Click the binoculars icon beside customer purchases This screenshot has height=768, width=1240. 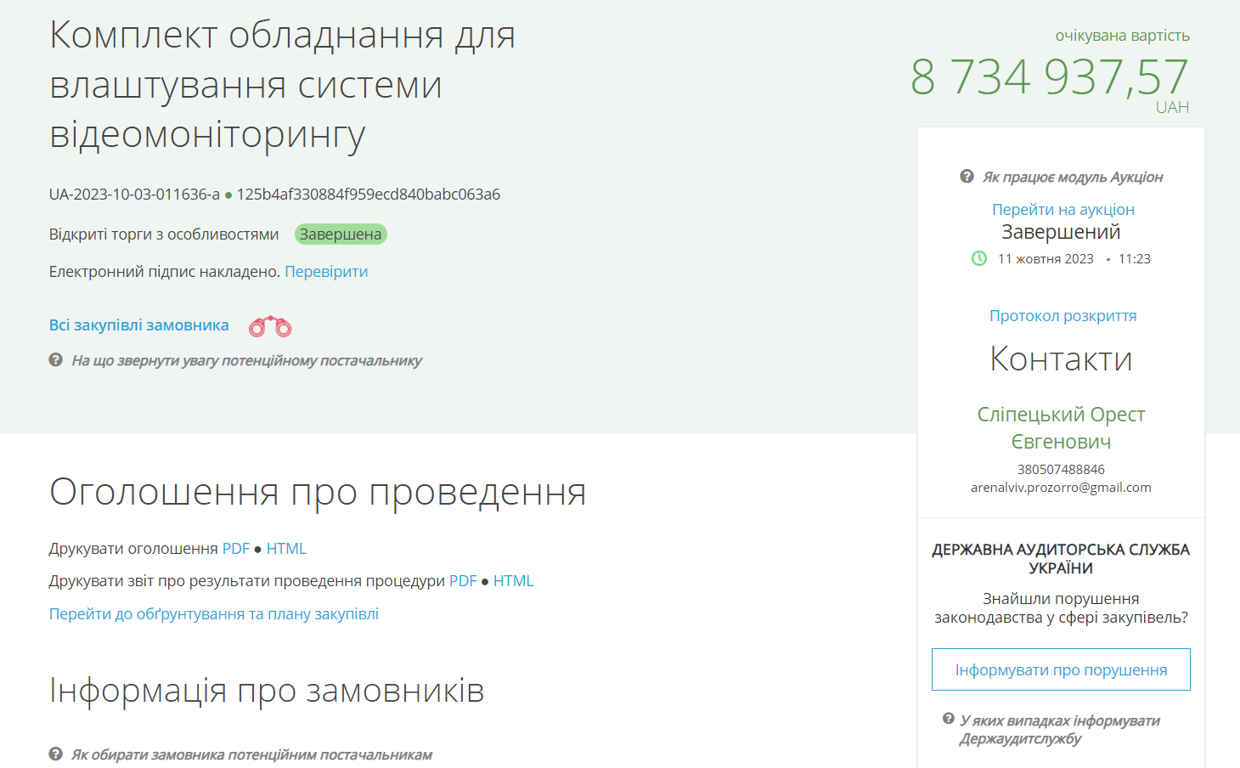(270, 326)
